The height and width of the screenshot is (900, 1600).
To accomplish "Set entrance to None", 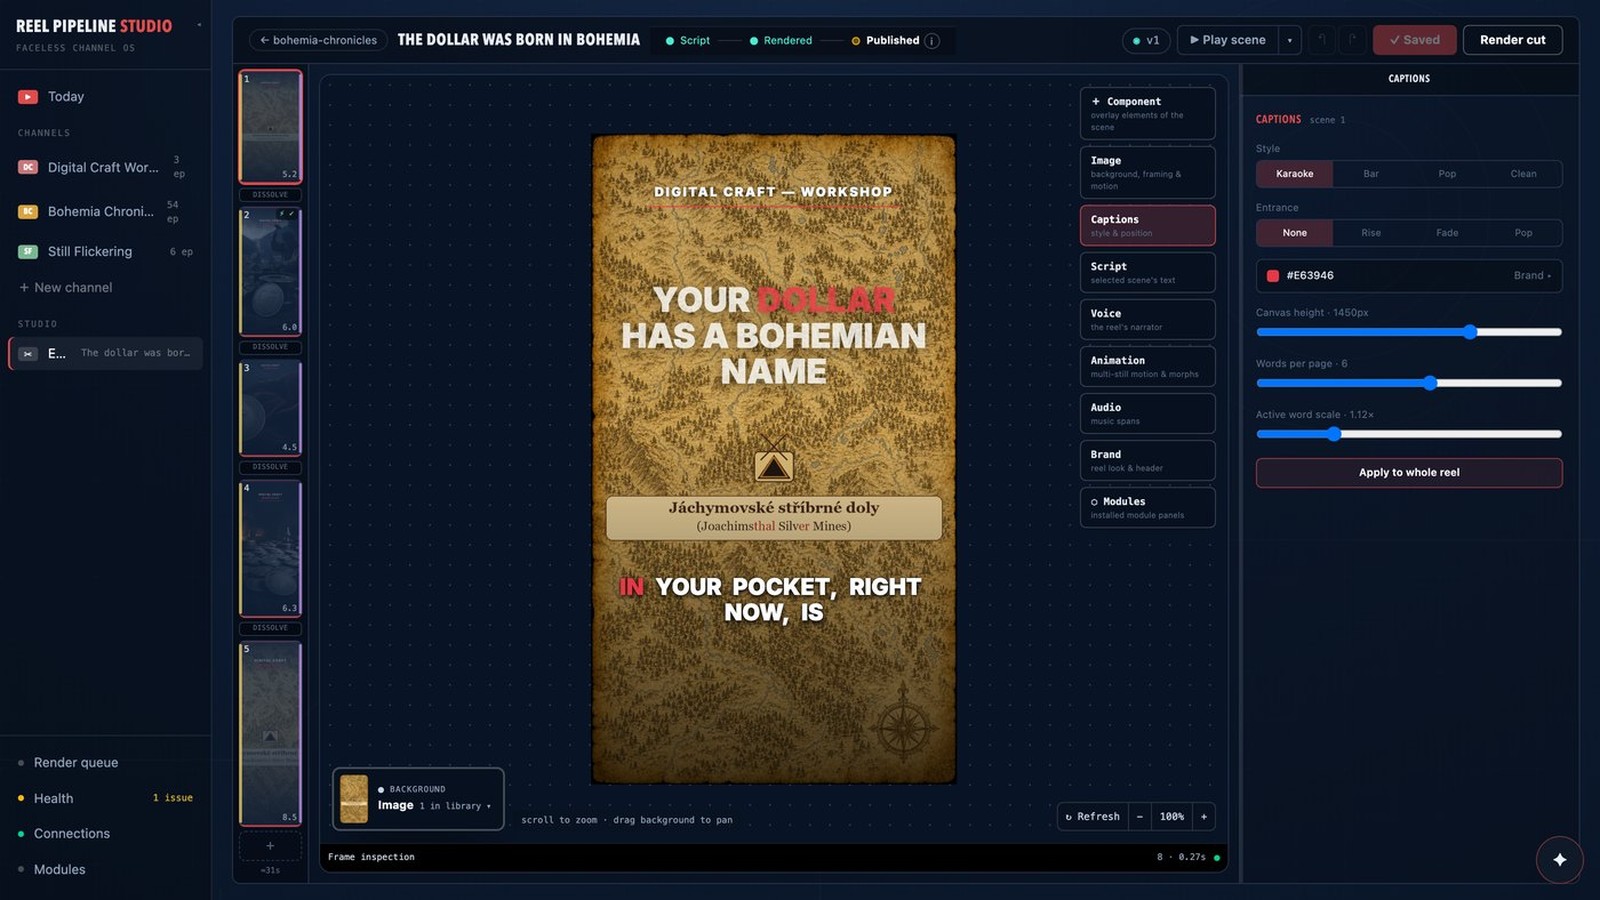I will pyautogui.click(x=1294, y=233).
